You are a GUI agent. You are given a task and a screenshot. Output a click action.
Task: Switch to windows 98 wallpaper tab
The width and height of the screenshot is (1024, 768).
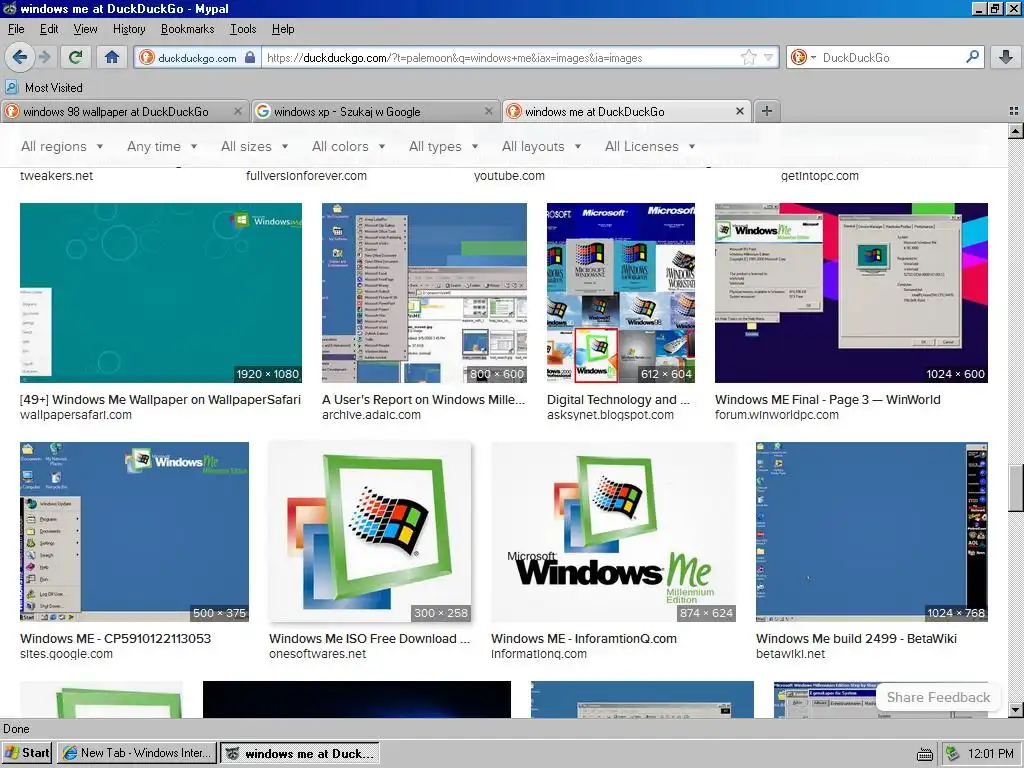tap(125, 112)
